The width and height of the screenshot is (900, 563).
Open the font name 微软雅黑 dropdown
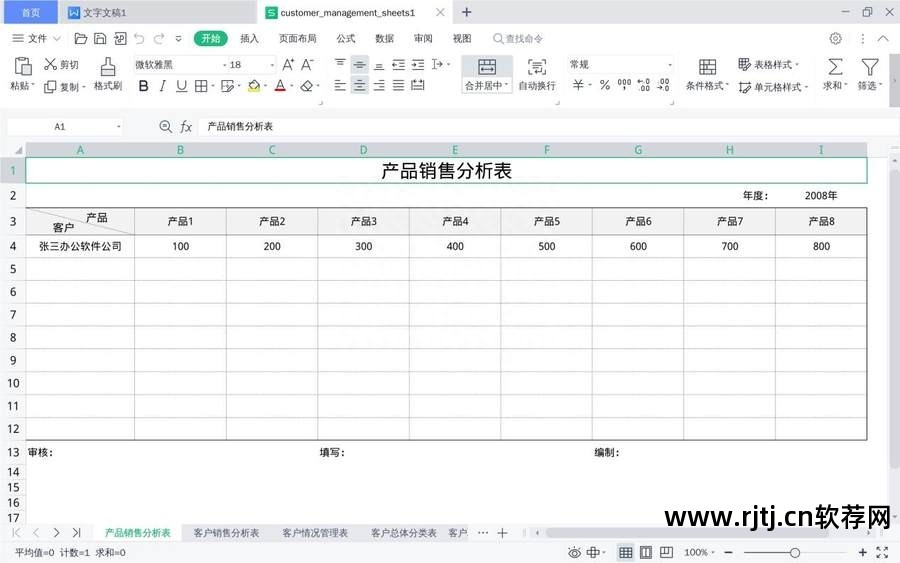tap(224, 65)
